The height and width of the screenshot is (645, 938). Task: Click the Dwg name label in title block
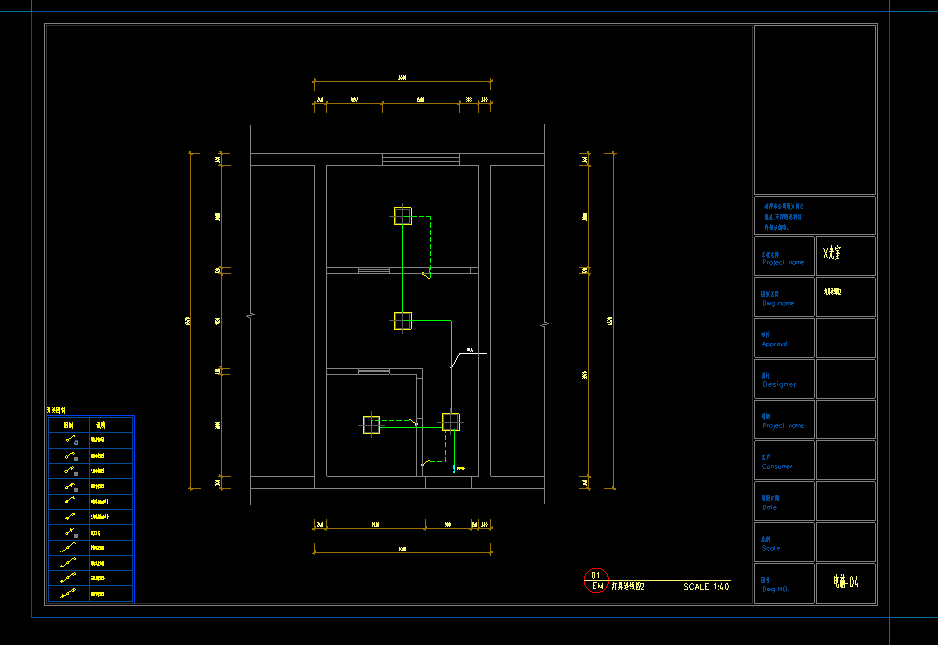tap(777, 302)
